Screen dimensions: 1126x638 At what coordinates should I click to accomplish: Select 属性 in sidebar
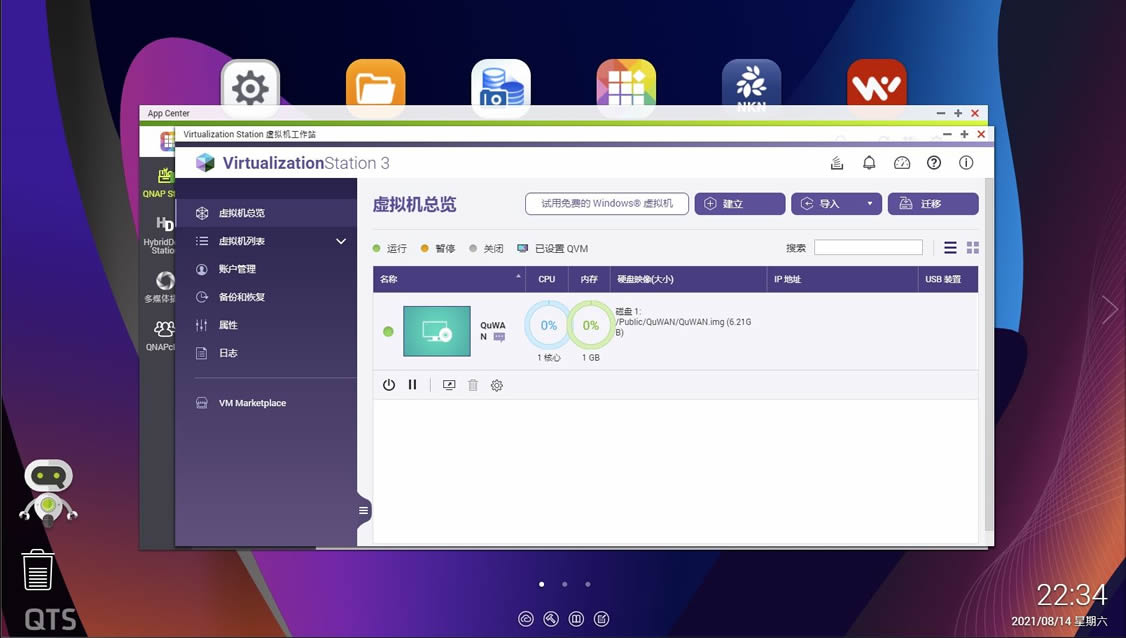[x=266, y=325]
